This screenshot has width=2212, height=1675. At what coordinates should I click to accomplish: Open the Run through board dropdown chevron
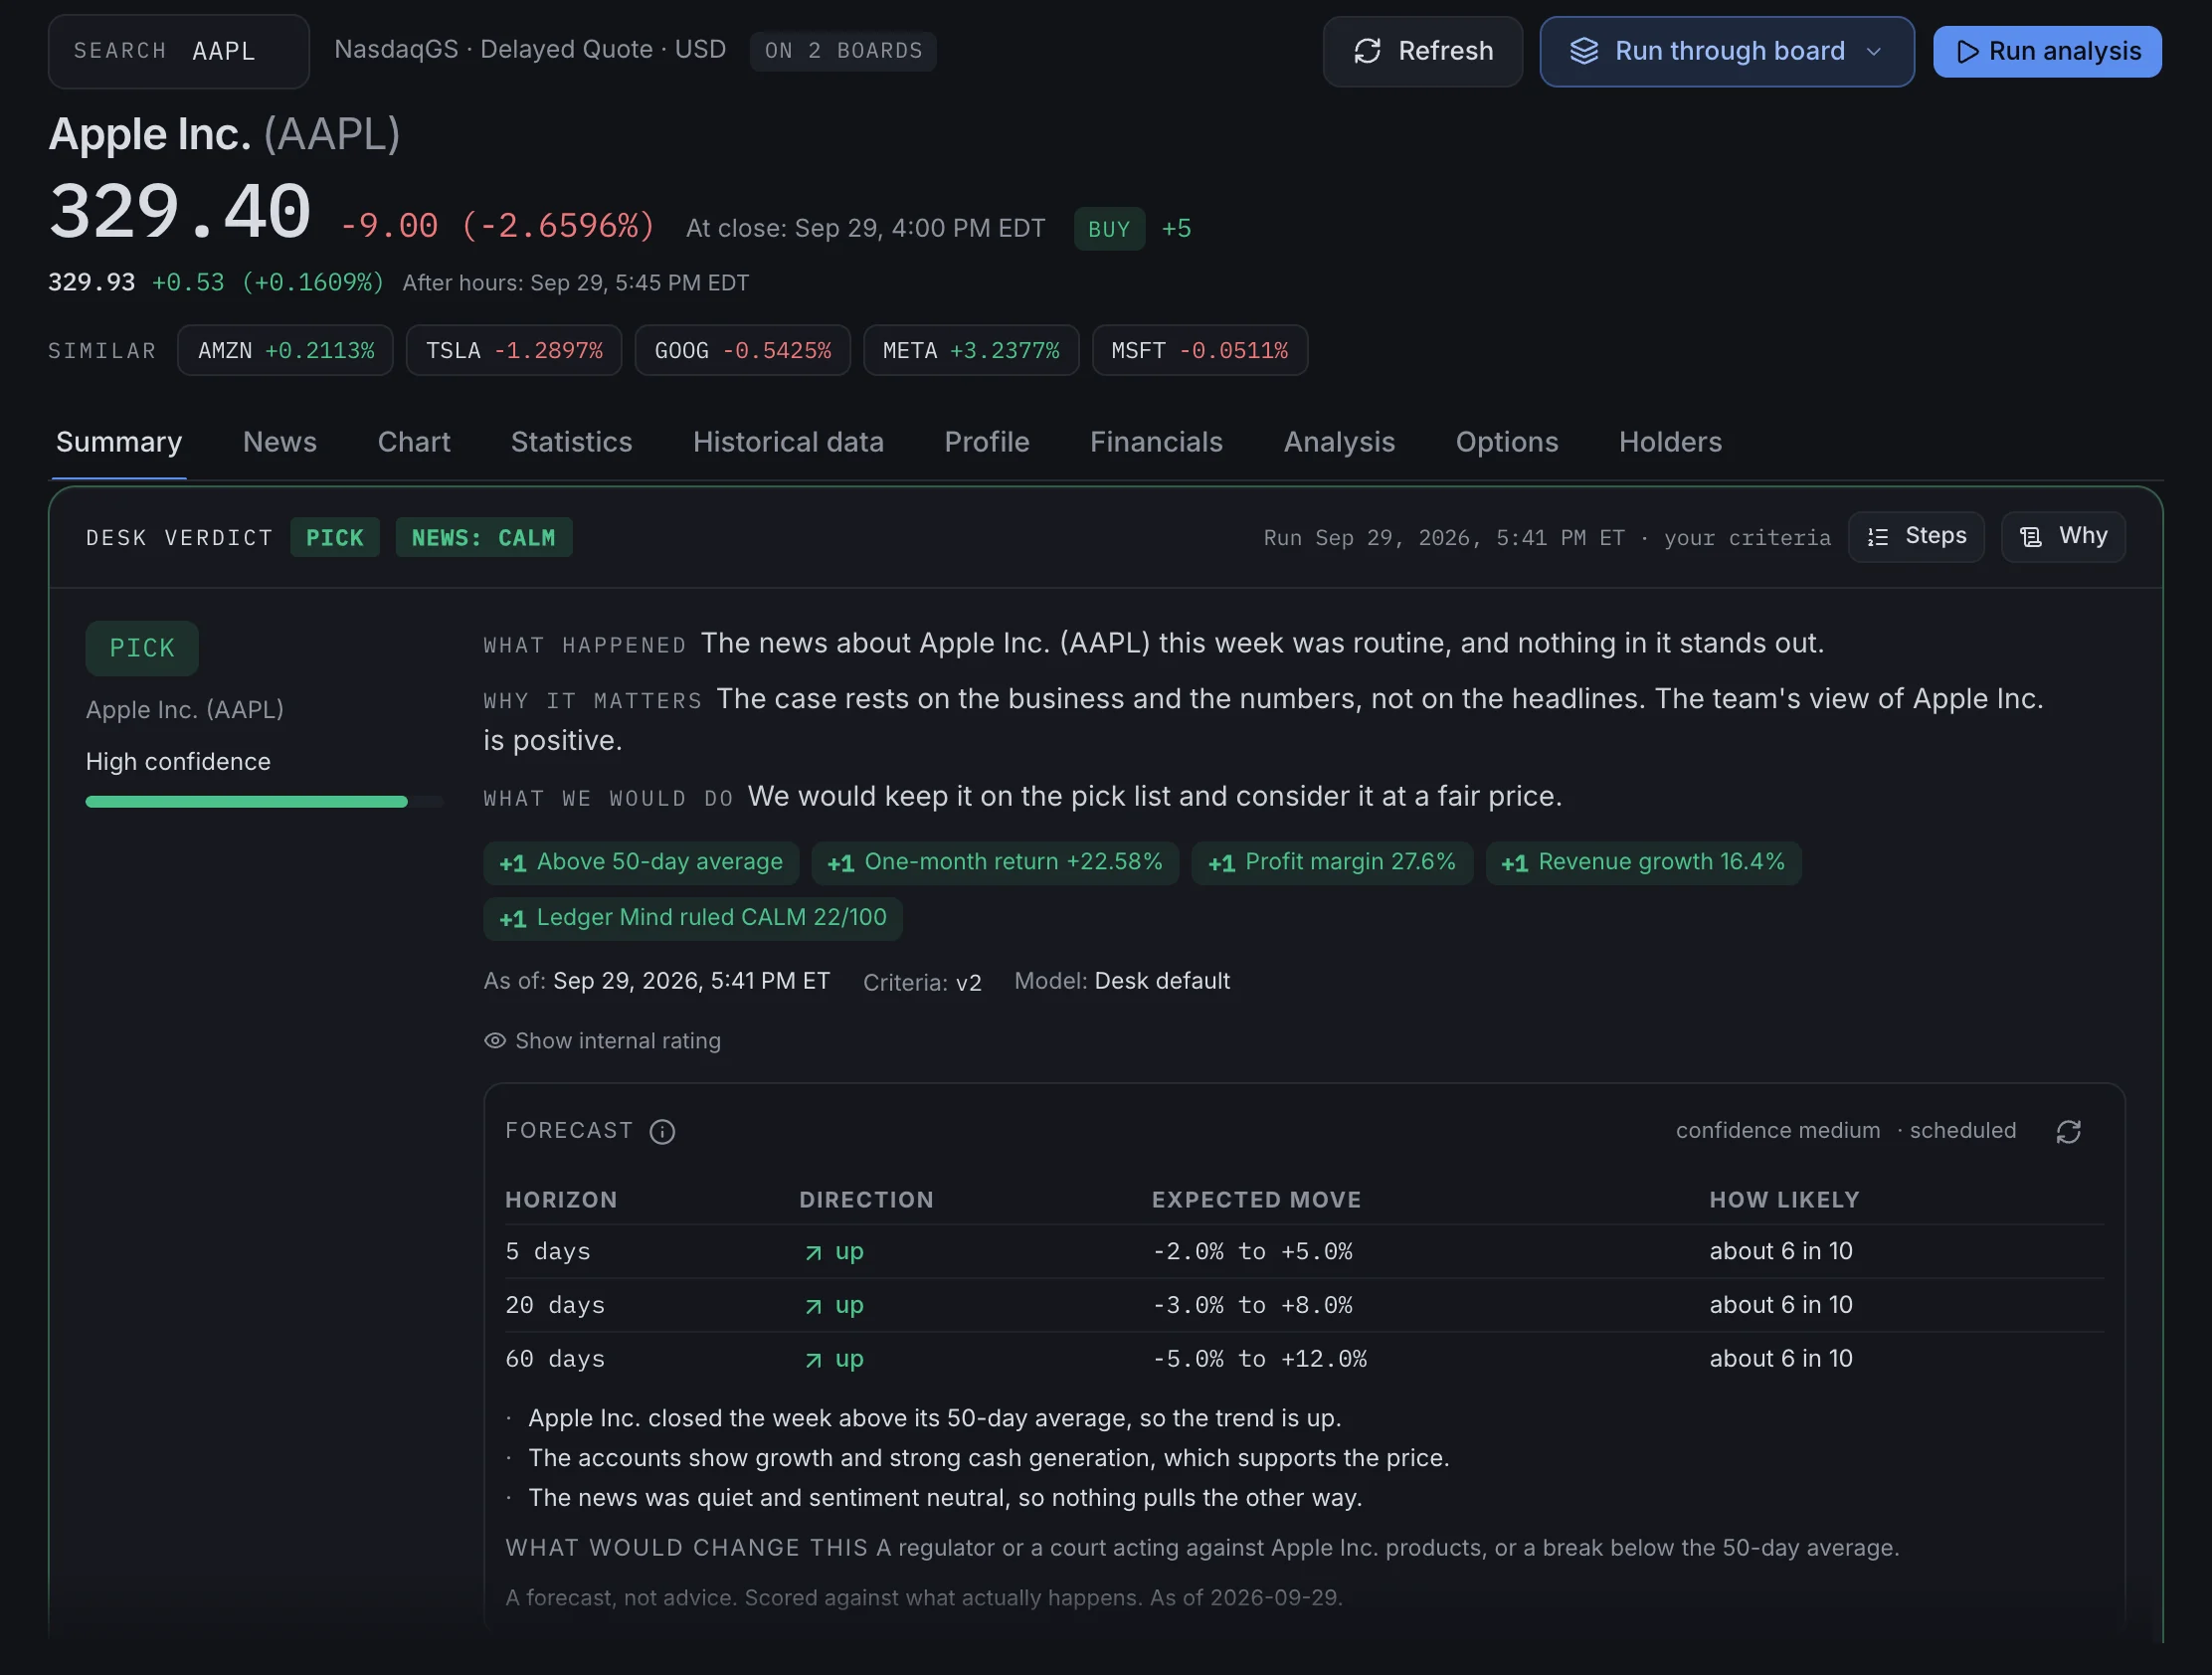1874,51
